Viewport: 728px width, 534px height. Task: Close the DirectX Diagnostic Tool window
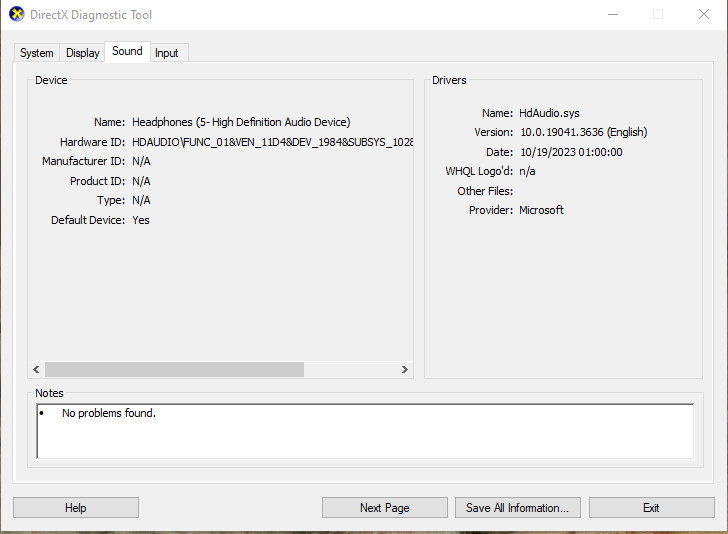[x=703, y=15]
